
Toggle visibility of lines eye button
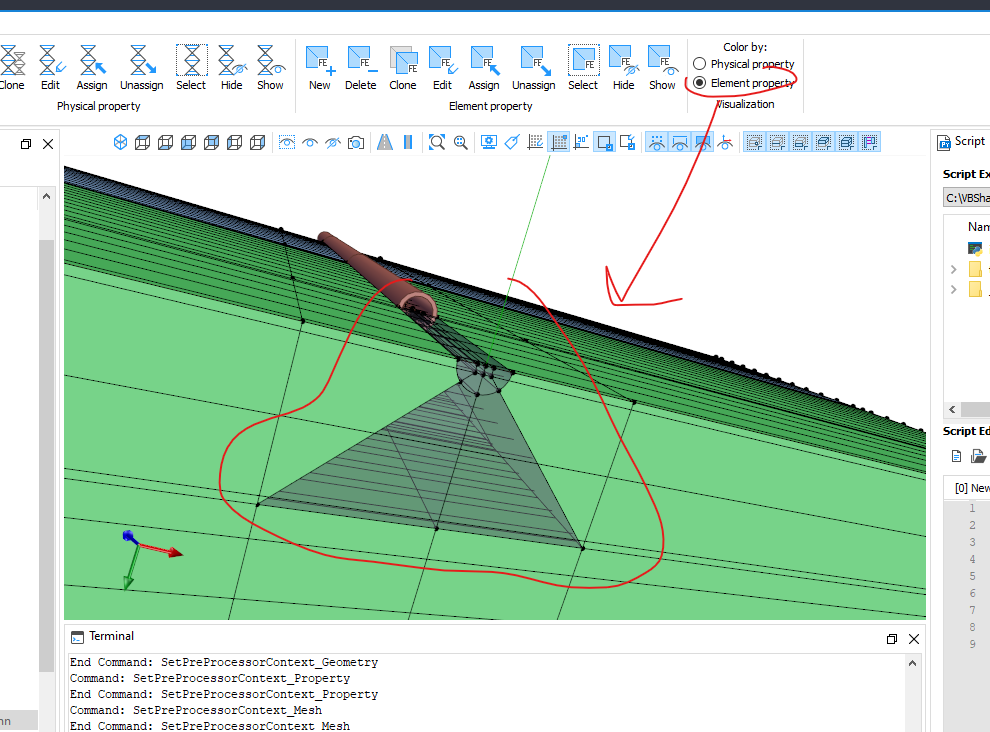680,143
